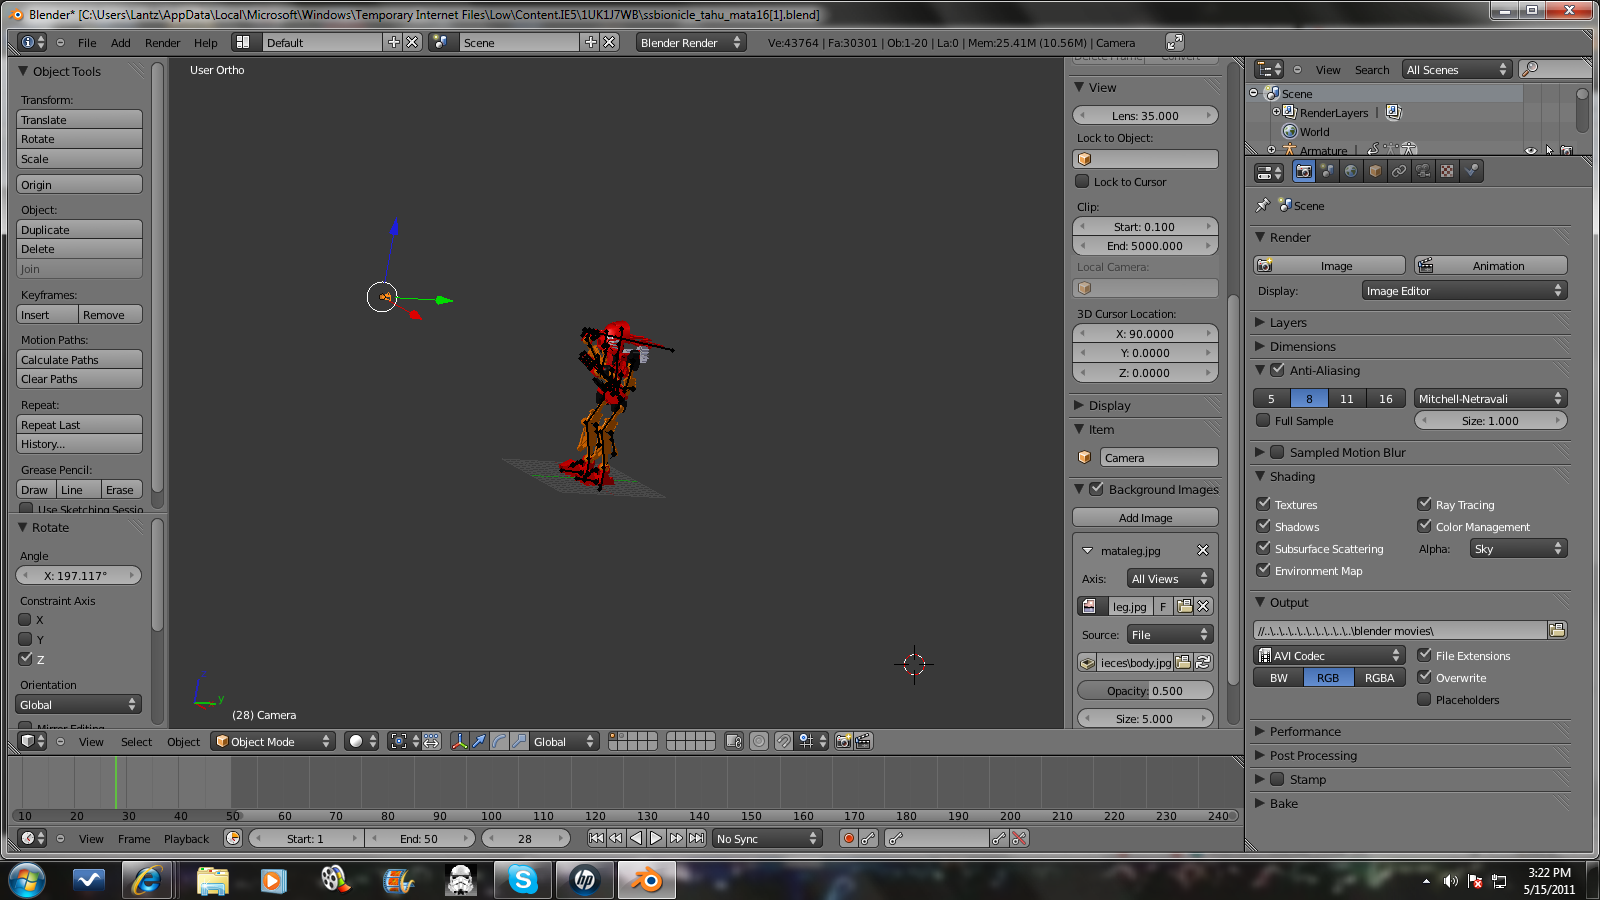
Task: Open the Texture properties checker tab
Action: pyautogui.click(x=1446, y=170)
